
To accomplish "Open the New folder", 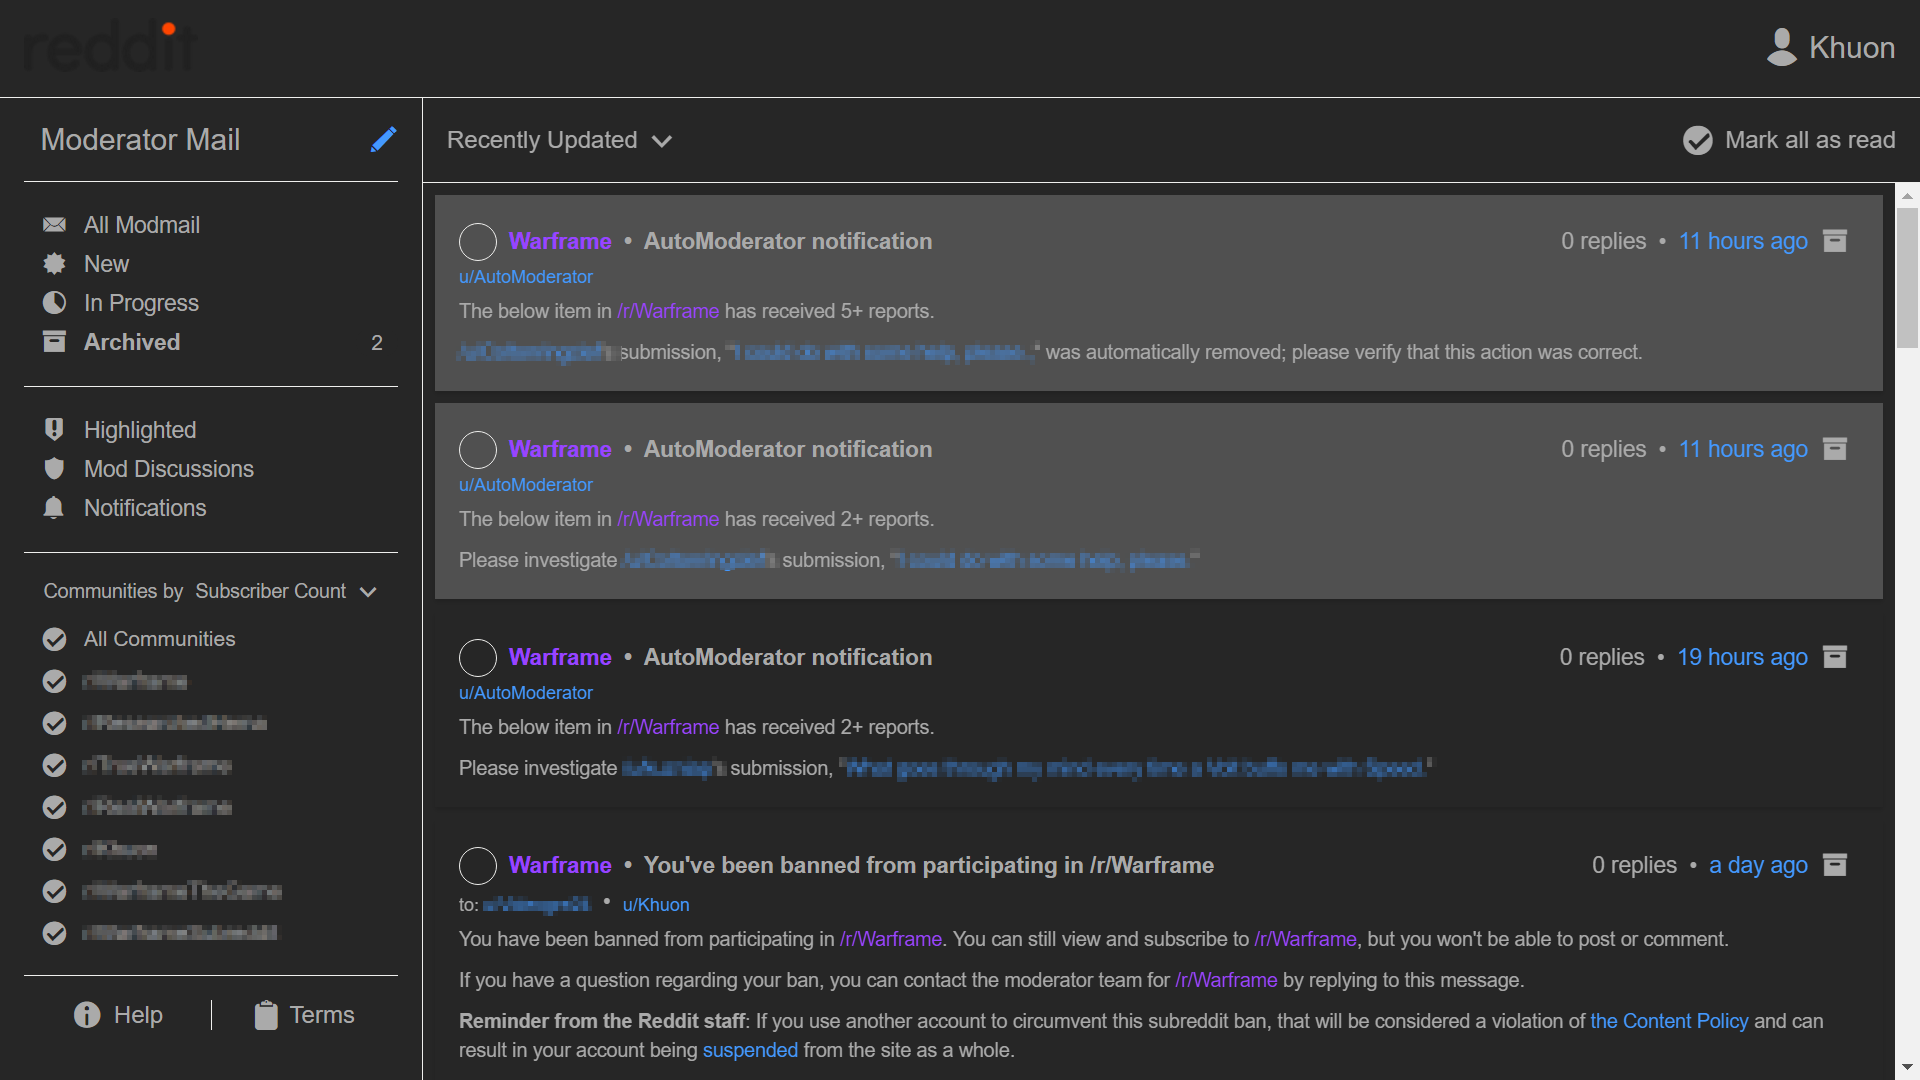I will pos(106,264).
